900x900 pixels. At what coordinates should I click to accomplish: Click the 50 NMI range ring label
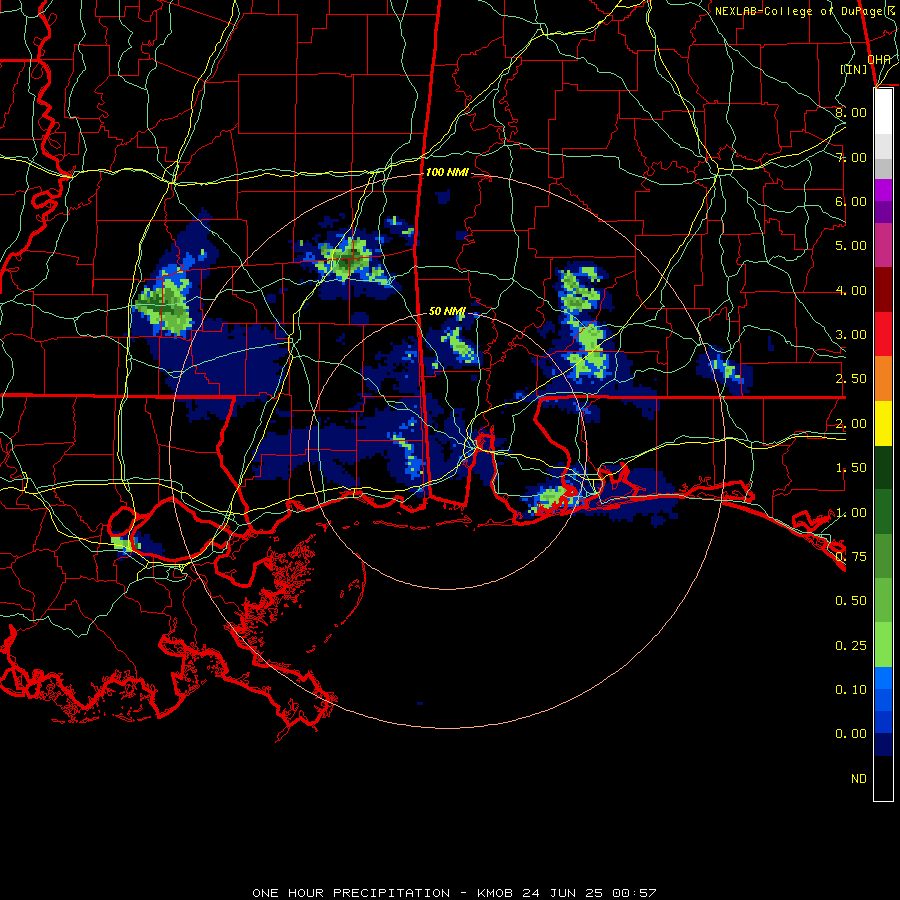click(447, 311)
